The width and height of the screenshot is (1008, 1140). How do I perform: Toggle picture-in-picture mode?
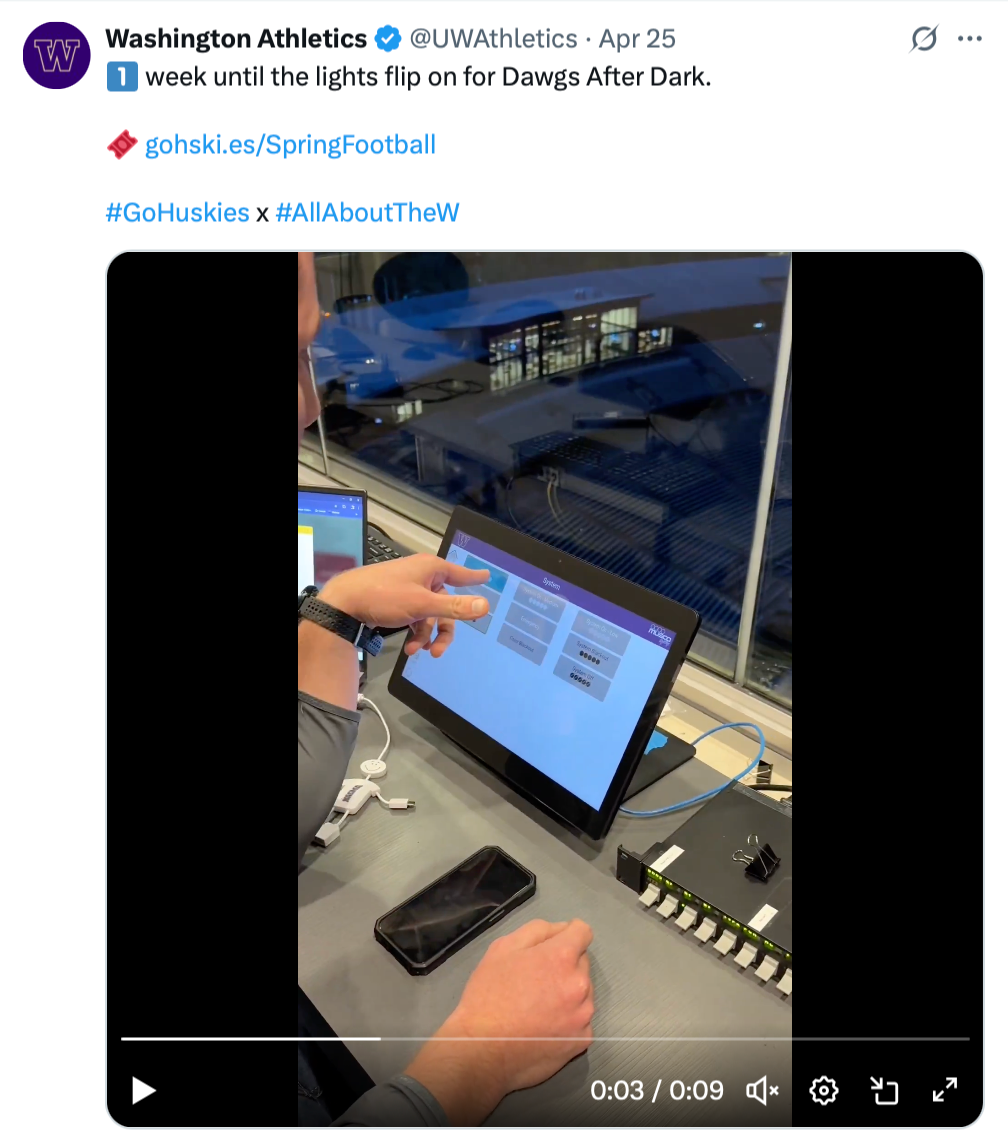[884, 1091]
